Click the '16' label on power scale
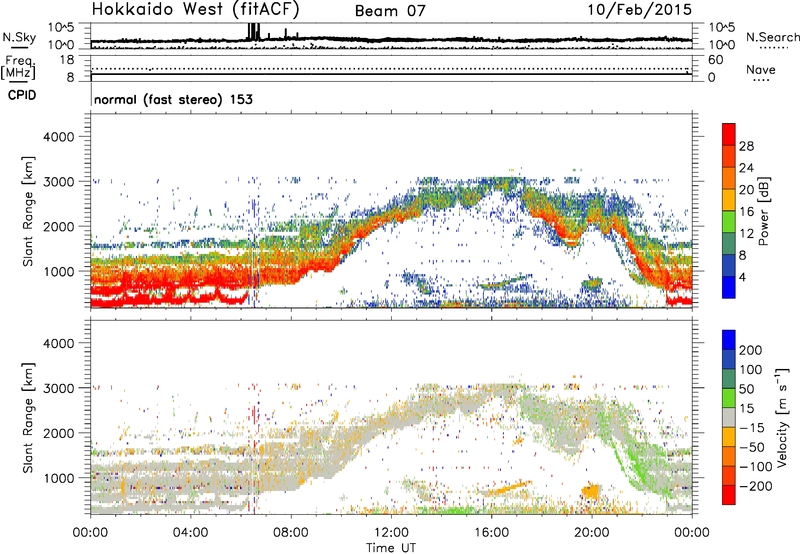 click(x=746, y=212)
